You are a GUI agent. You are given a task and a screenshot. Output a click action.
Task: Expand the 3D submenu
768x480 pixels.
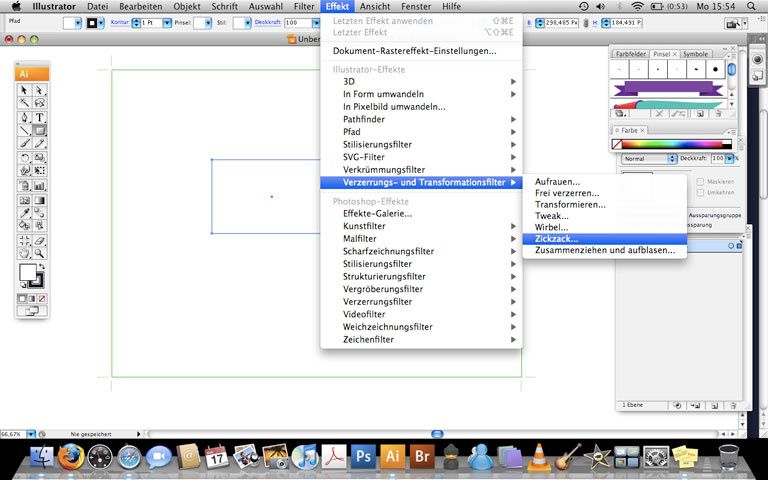tap(421, 81)
